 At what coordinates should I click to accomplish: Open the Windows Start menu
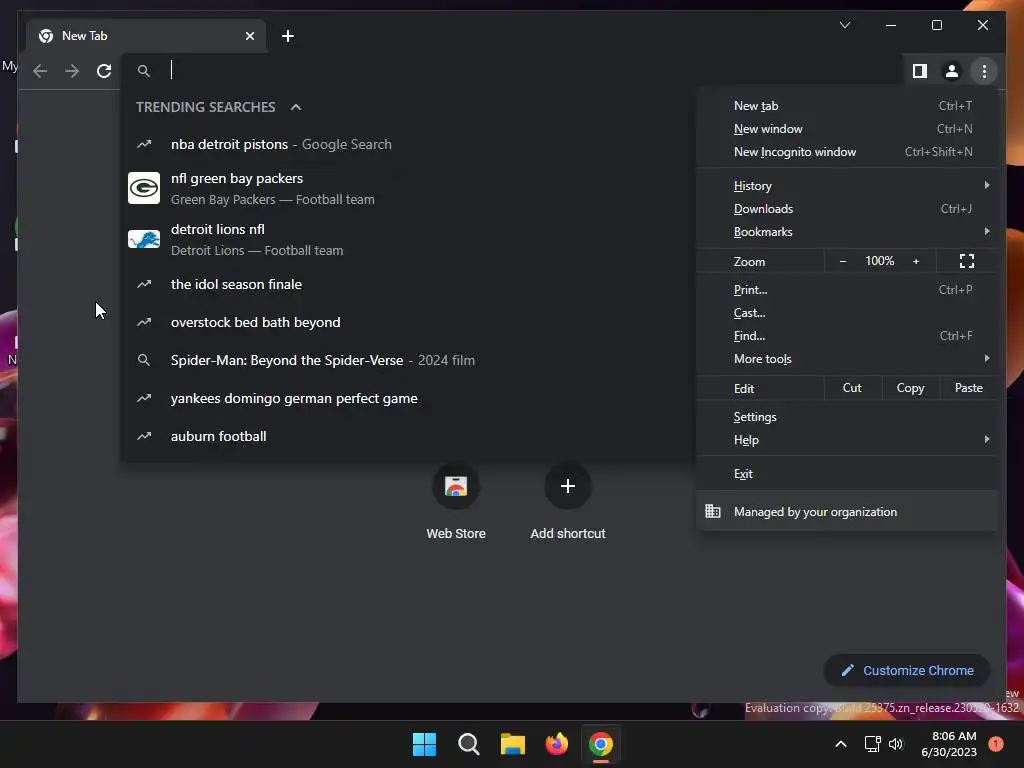point(424,744)
